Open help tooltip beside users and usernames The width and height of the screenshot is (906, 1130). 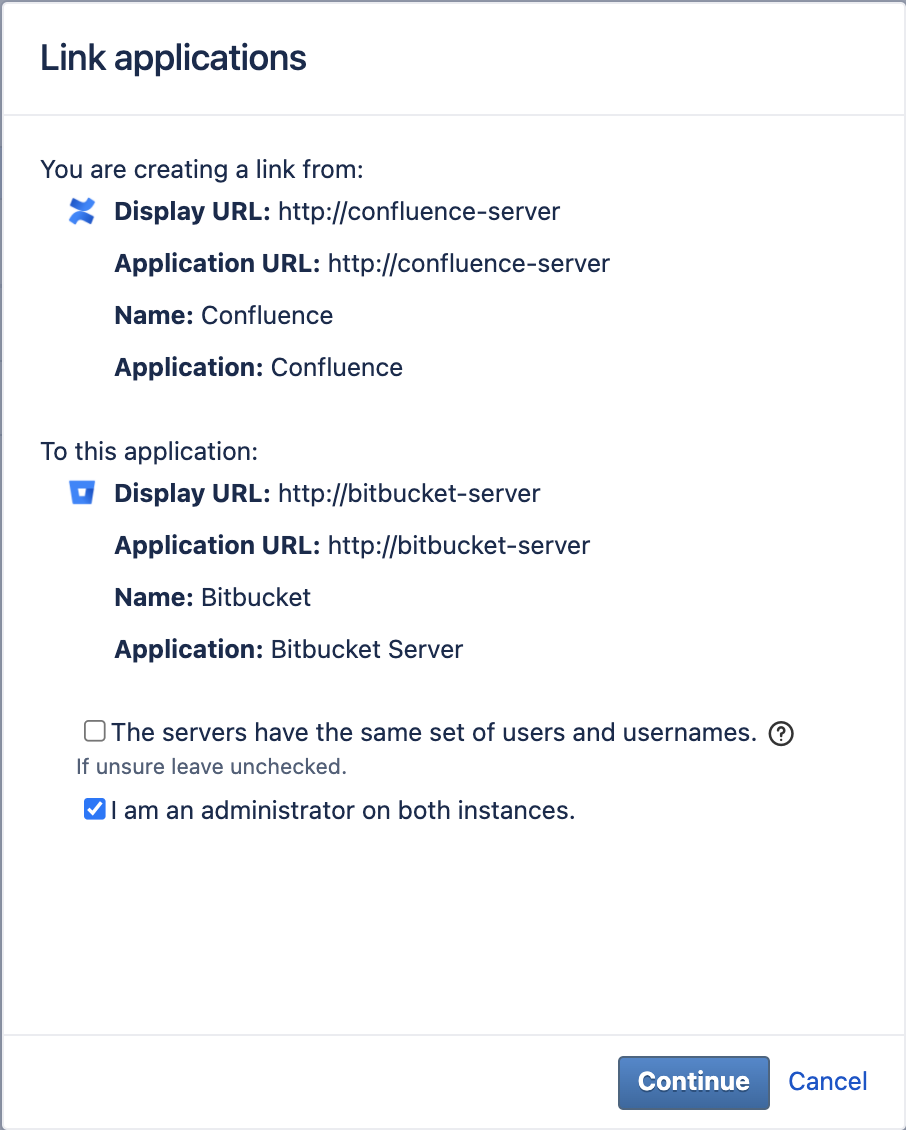tap(781, 734)
